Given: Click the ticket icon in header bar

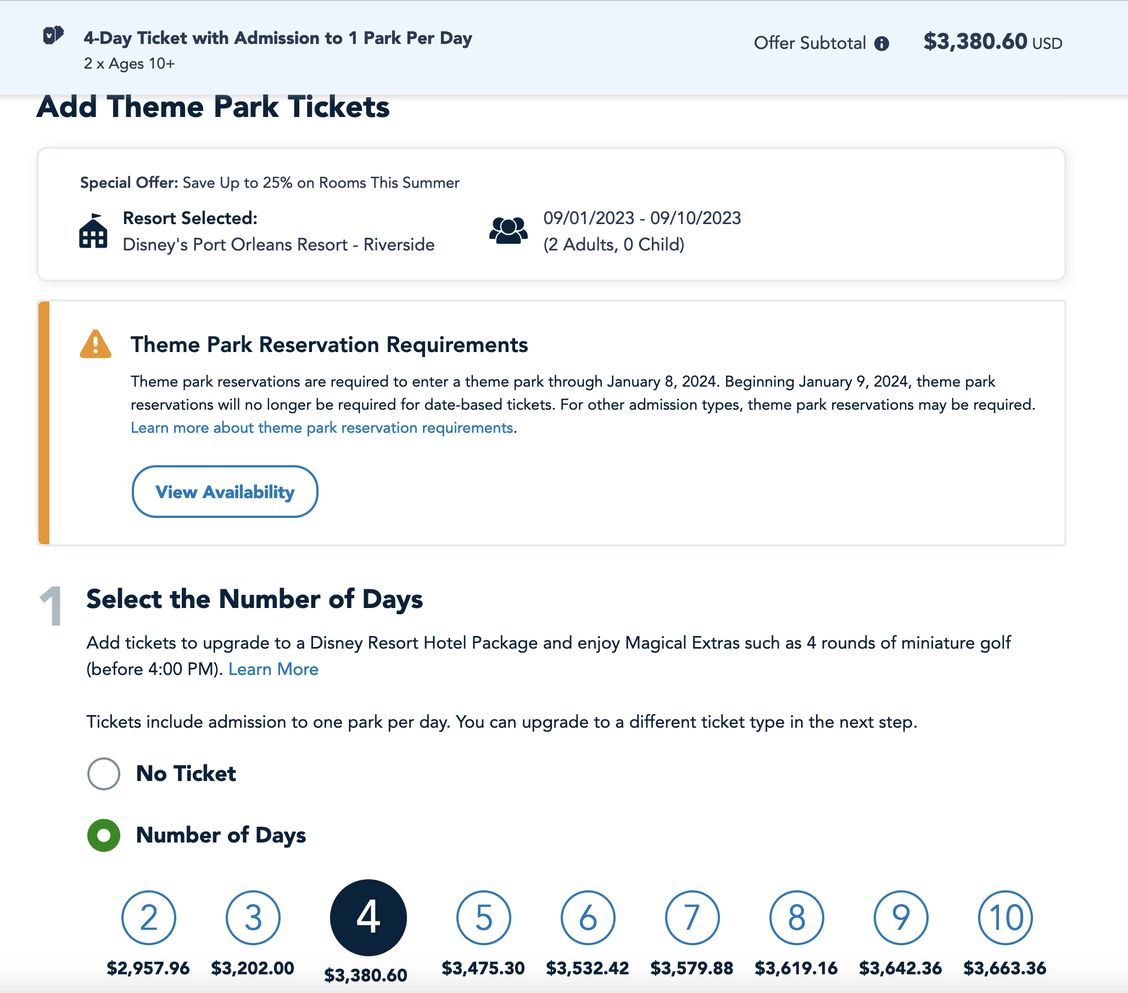Looking at the screenshot, I should (x=53, y=36).
